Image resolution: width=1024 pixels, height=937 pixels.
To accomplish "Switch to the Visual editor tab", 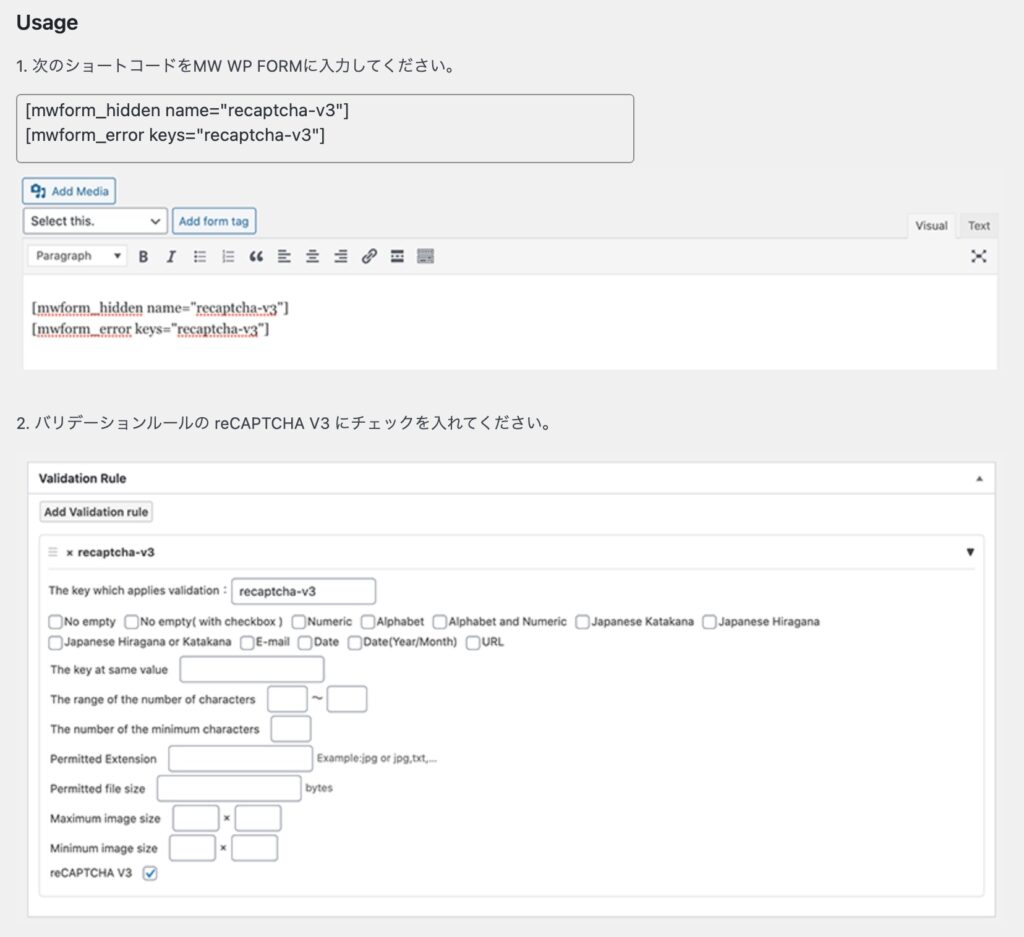I will 930,226.
